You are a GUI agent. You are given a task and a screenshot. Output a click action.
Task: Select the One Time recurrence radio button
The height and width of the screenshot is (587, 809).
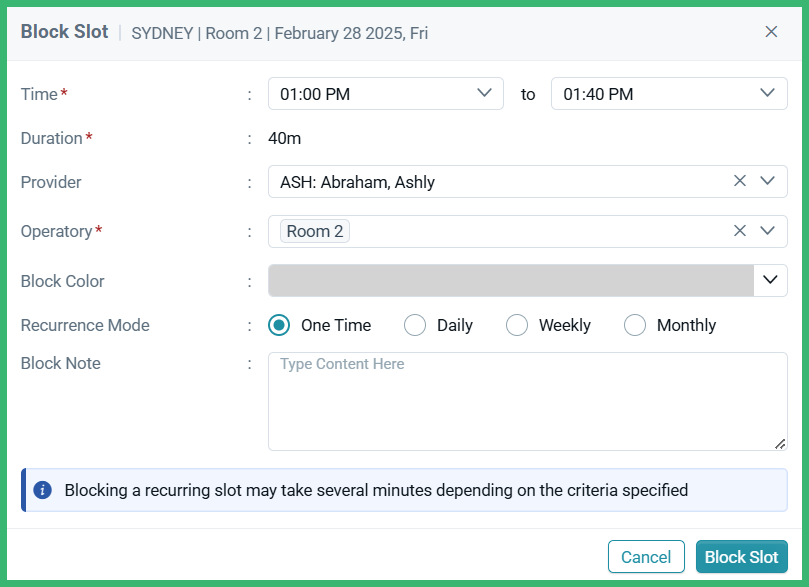(279, 325)
